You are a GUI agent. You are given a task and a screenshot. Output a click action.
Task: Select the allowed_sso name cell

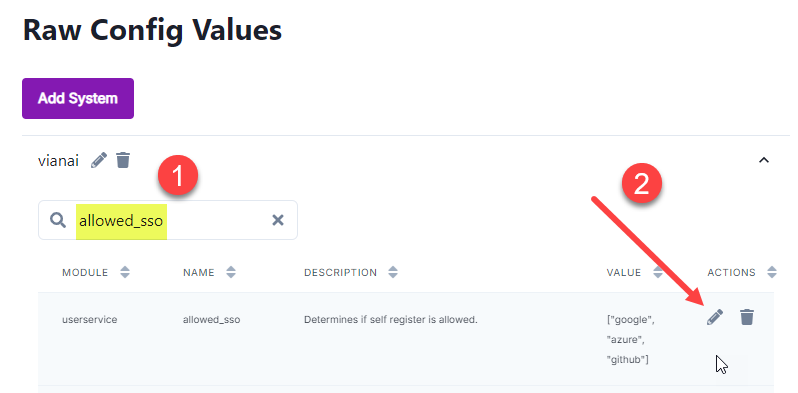pyautogui.click(x=211, y=320)
